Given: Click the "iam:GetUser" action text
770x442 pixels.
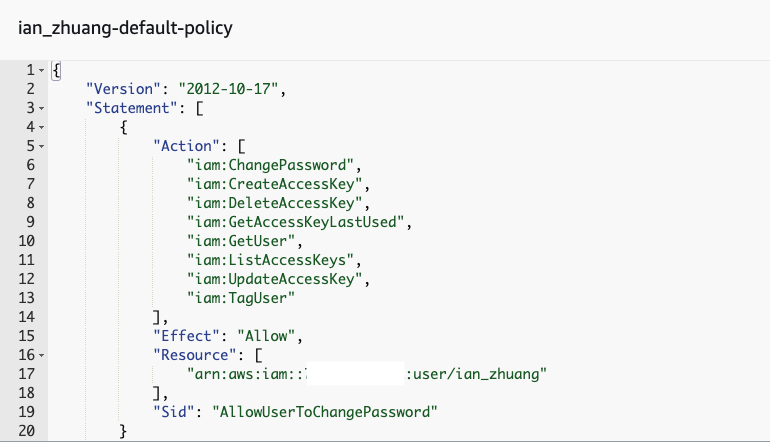Looking at the screenshot, I should 236,240.
